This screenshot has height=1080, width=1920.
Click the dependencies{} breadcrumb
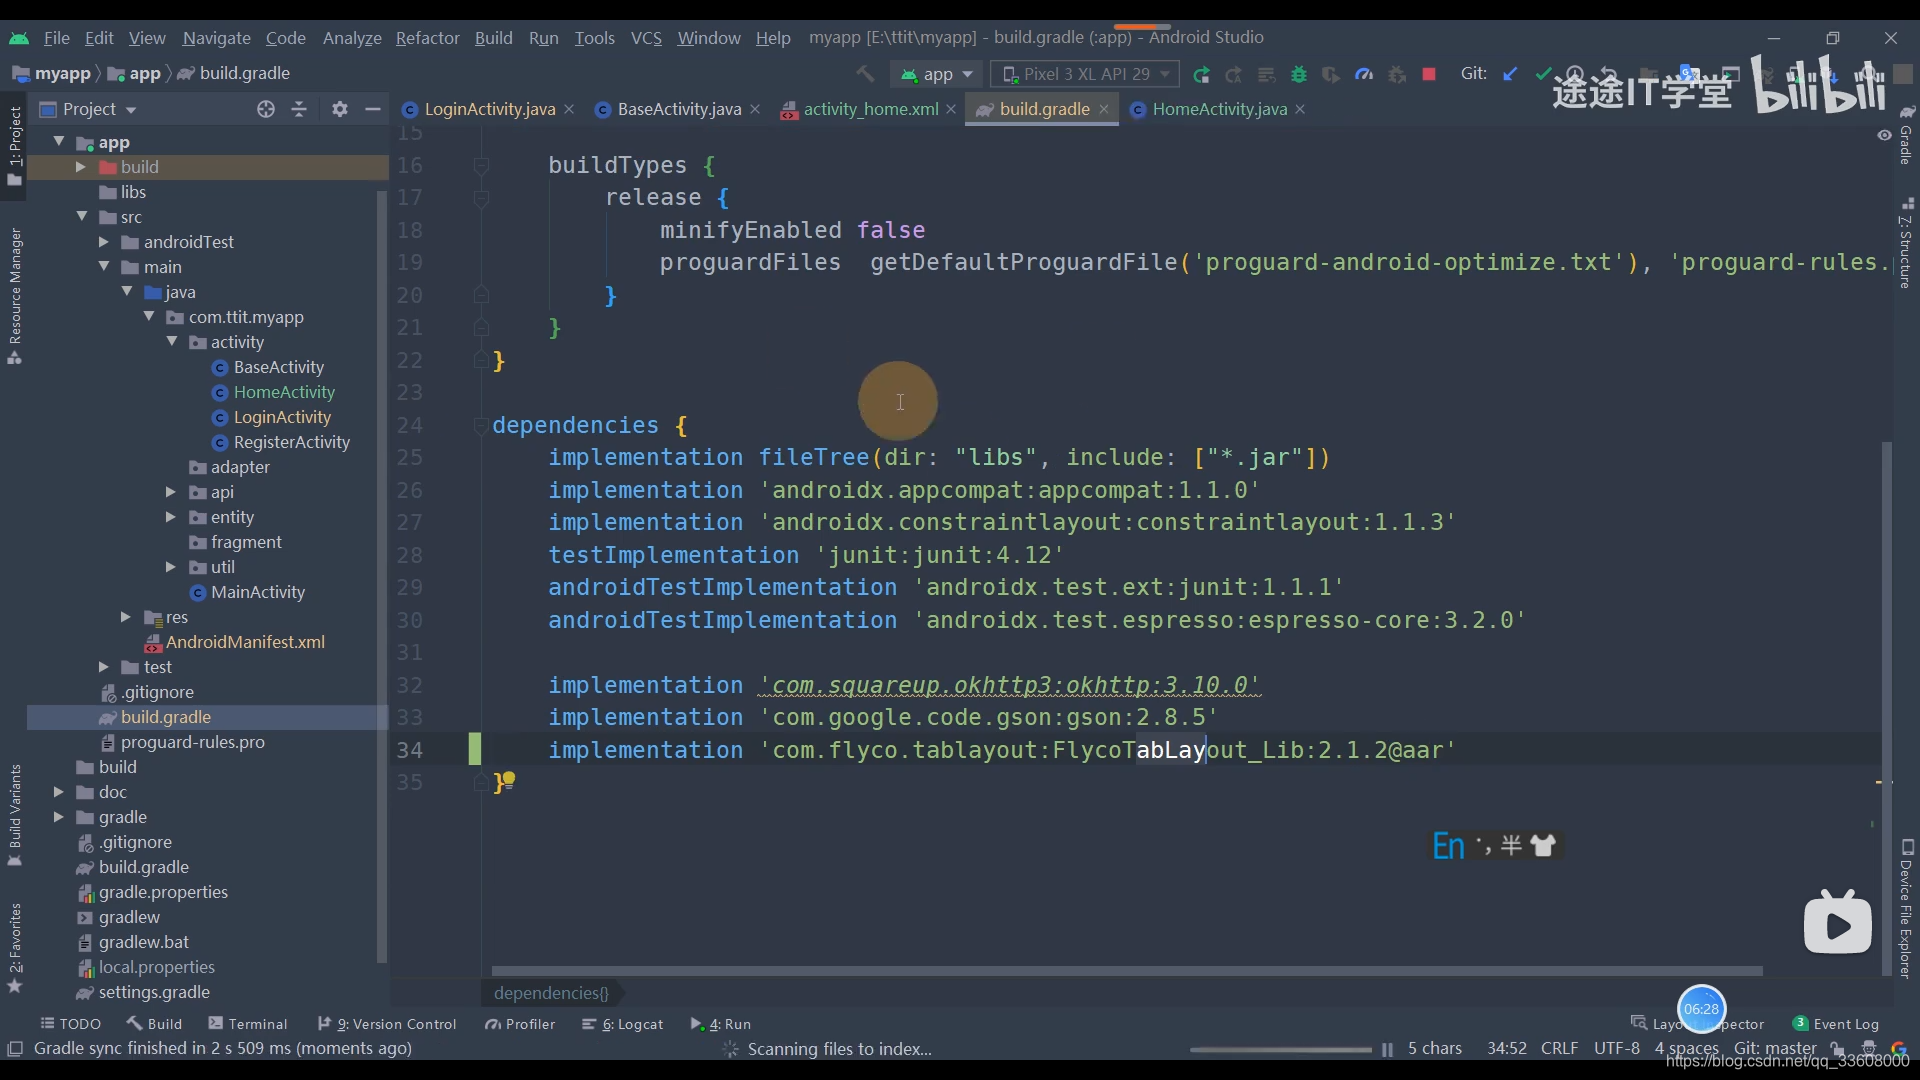coord(551,993)
